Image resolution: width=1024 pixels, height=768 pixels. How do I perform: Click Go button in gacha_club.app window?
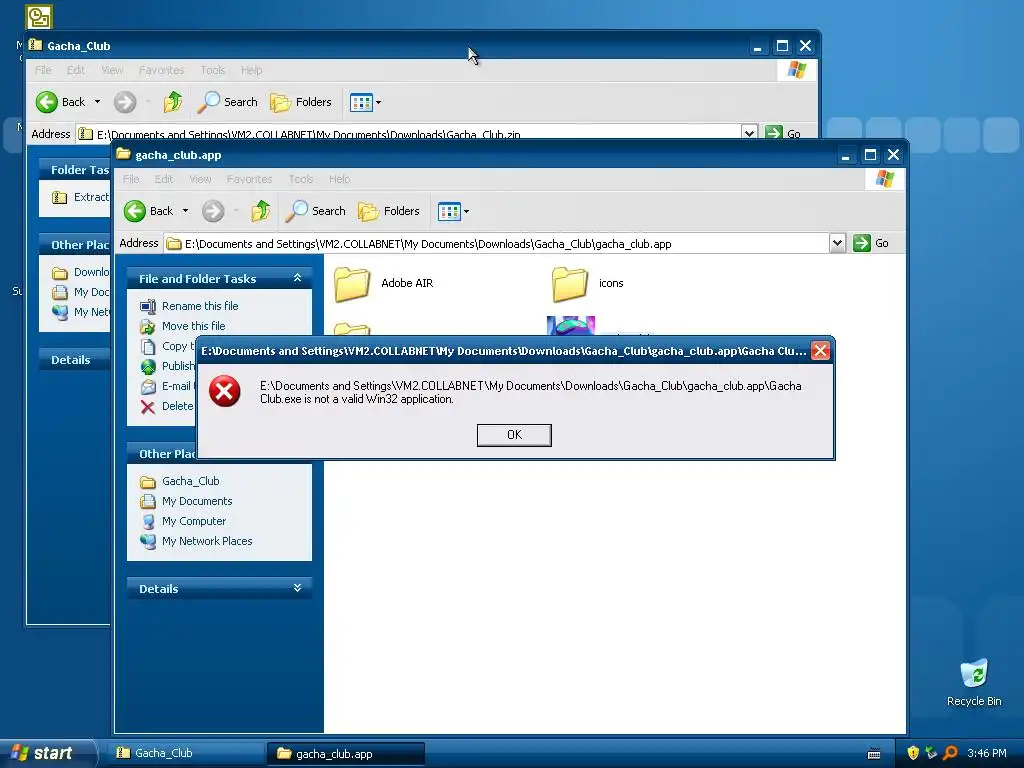[871, 244]
